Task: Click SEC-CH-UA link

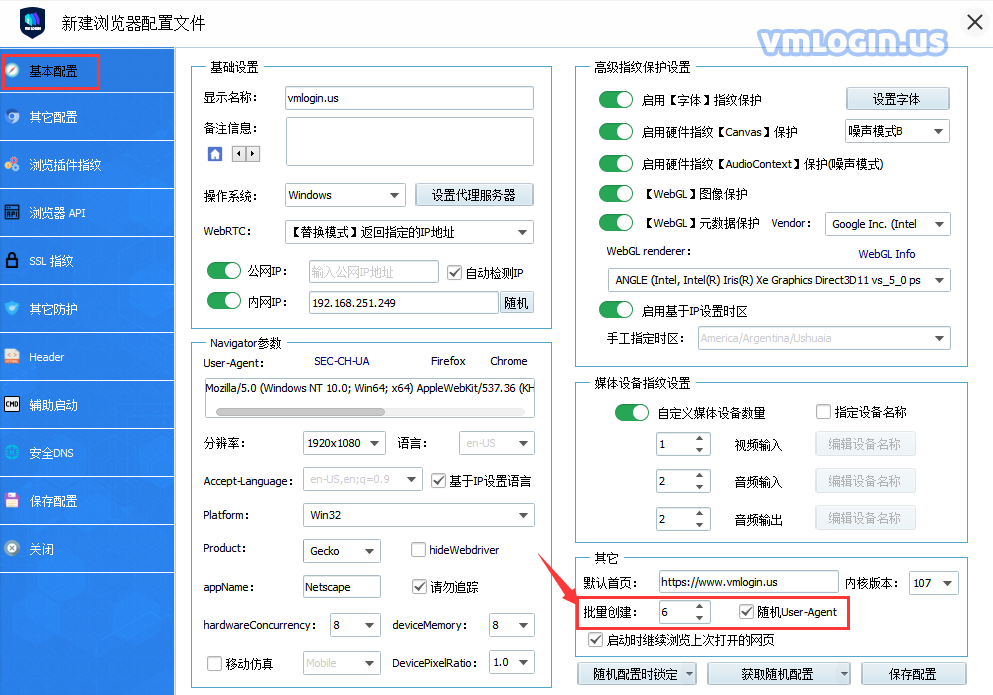Action: pos(342,361)
